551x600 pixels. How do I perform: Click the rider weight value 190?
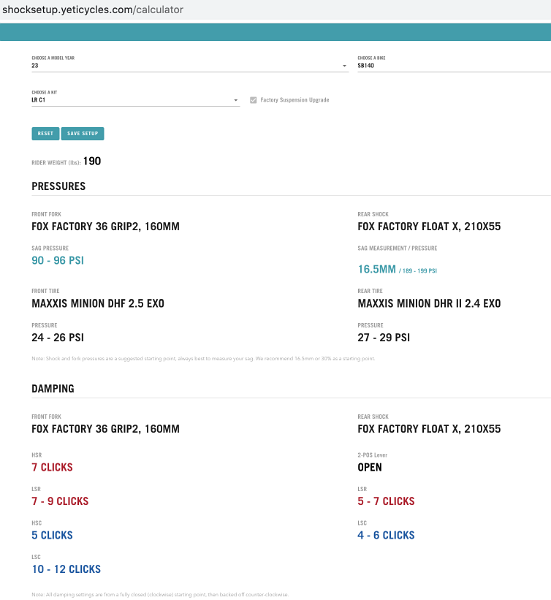(x=92, y=161)
